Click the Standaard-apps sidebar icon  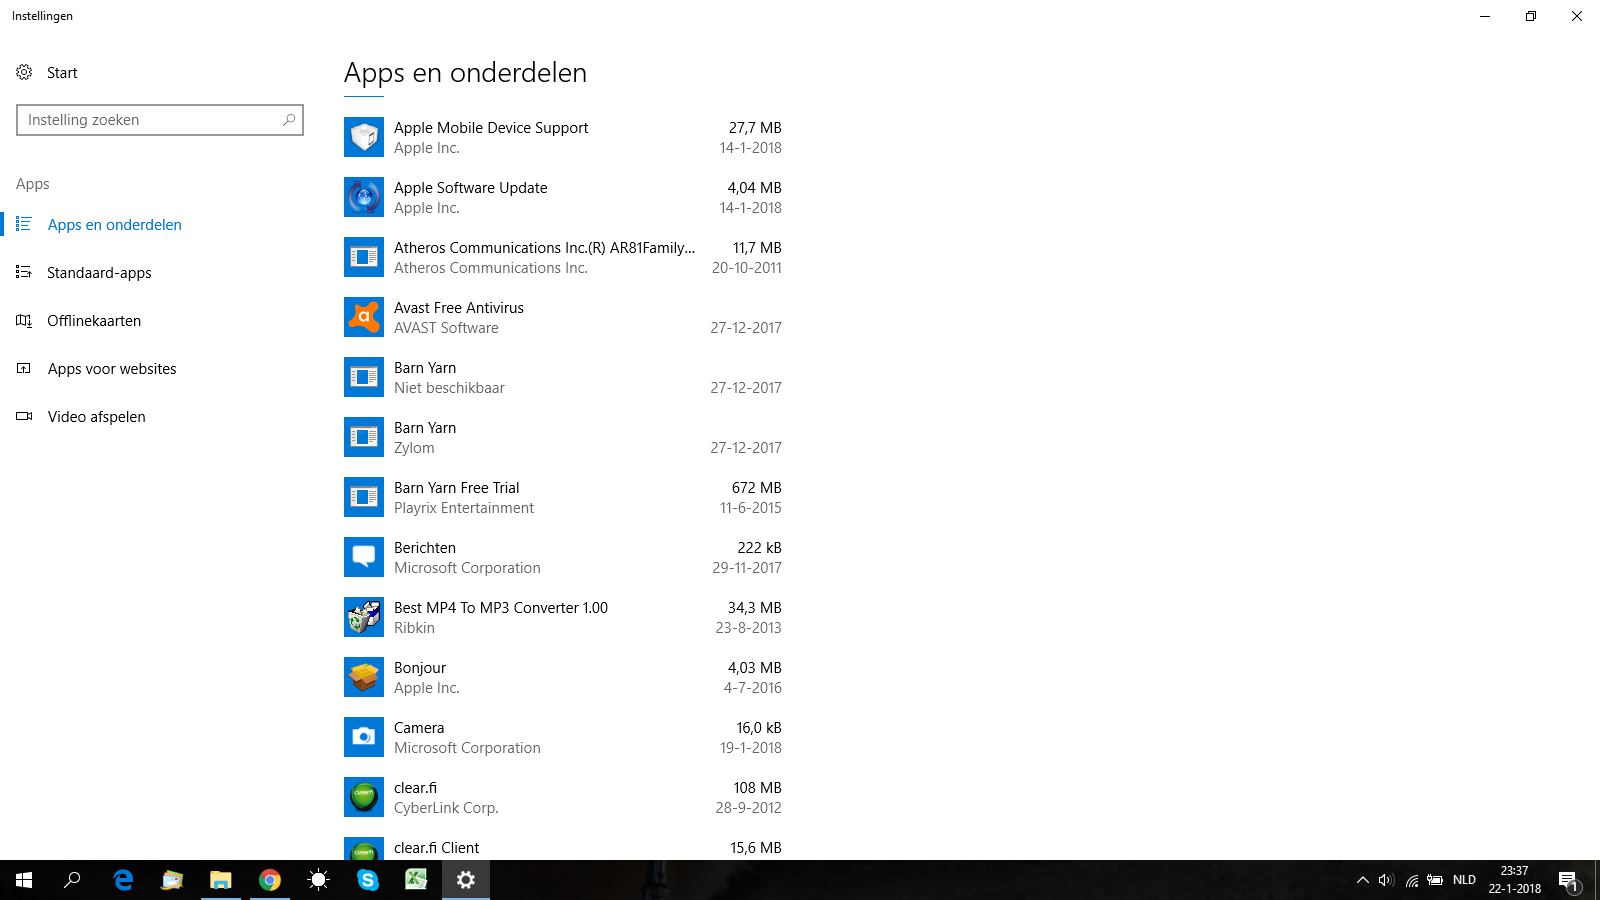pos(24,272)
